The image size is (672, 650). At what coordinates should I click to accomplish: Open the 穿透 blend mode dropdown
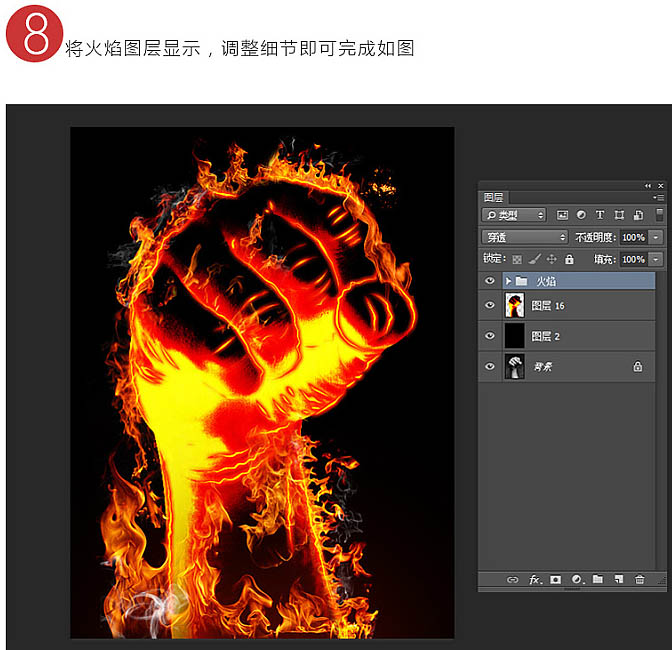pyautogui.click(x=525, y=237)
